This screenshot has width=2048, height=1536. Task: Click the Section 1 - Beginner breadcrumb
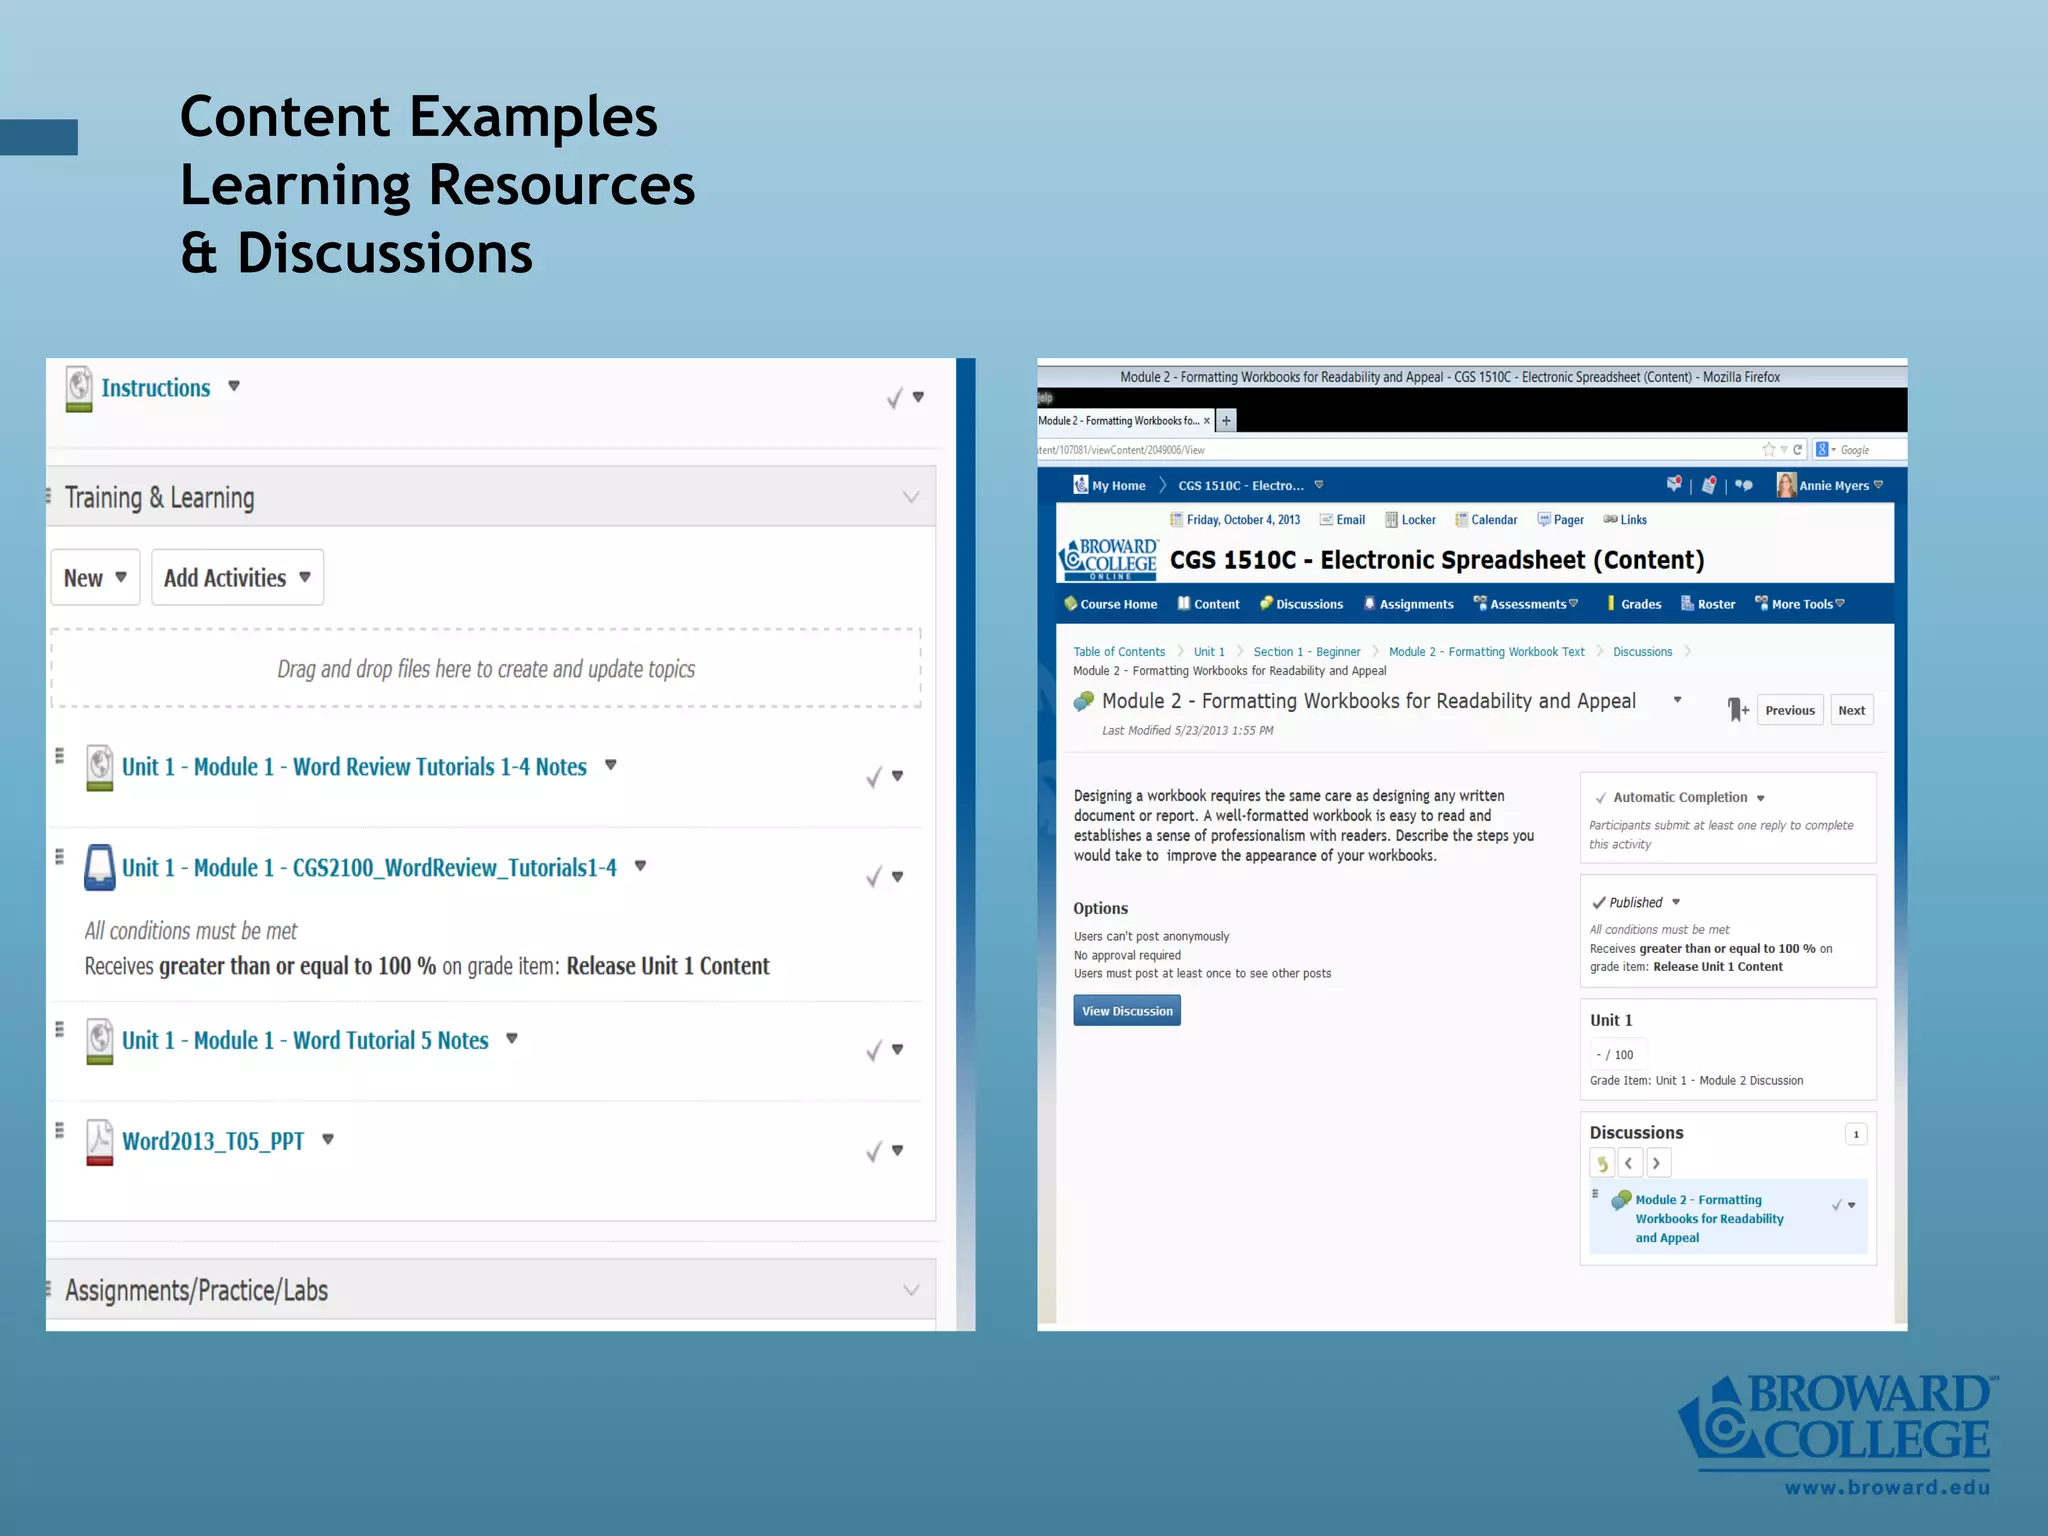click(x=1307, y=652)
